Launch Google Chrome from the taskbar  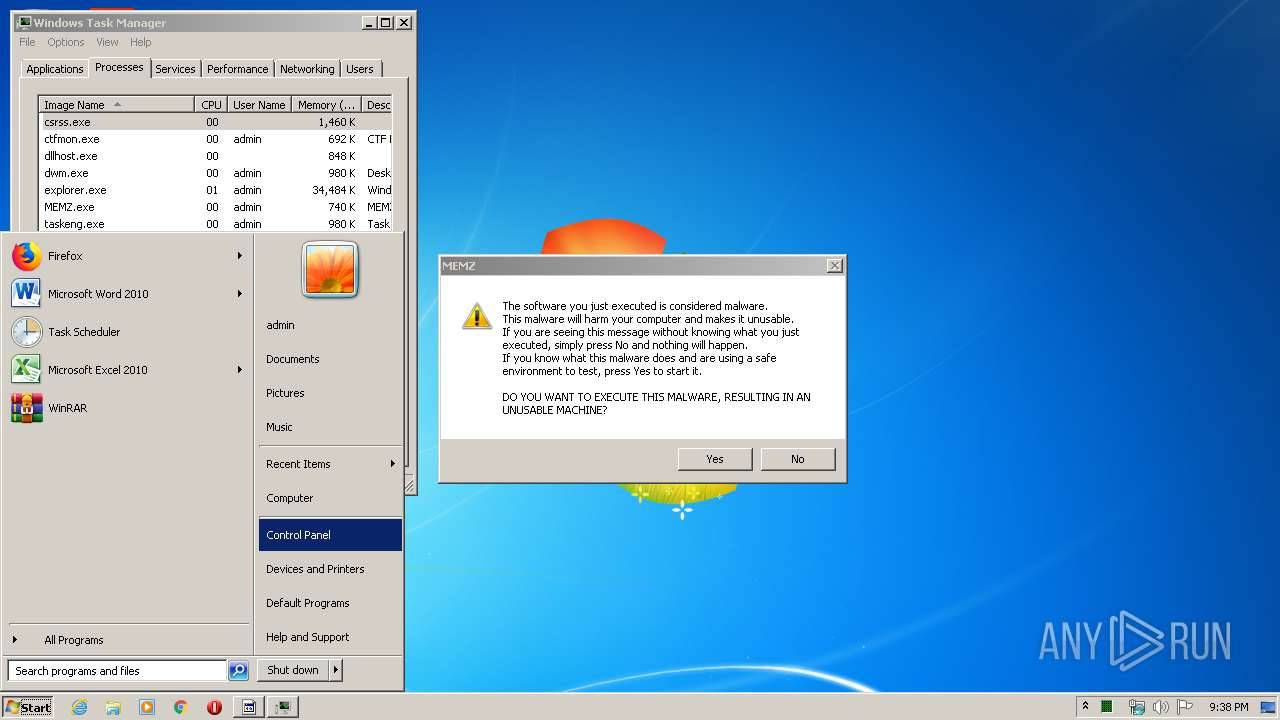coord(181,707)
